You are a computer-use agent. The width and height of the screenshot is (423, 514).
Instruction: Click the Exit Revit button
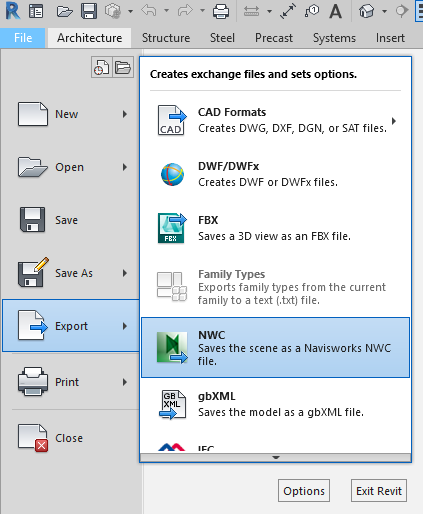click(379, 491)
